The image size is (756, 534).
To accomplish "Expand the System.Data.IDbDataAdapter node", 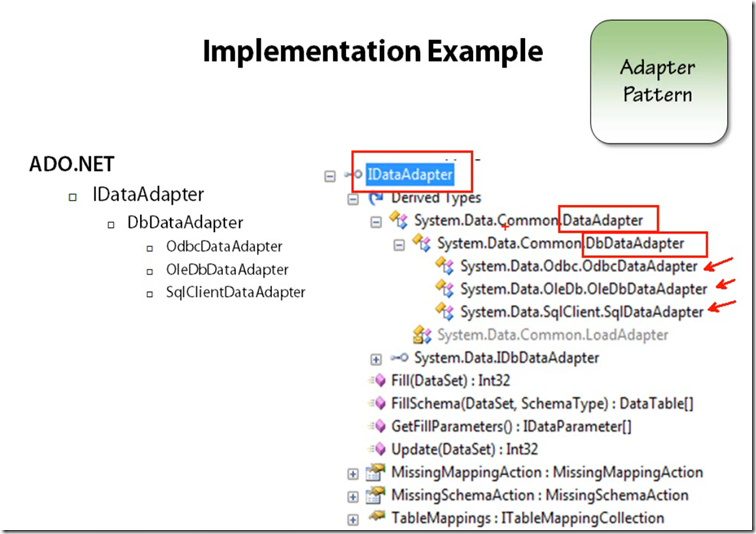I will 376,359.
